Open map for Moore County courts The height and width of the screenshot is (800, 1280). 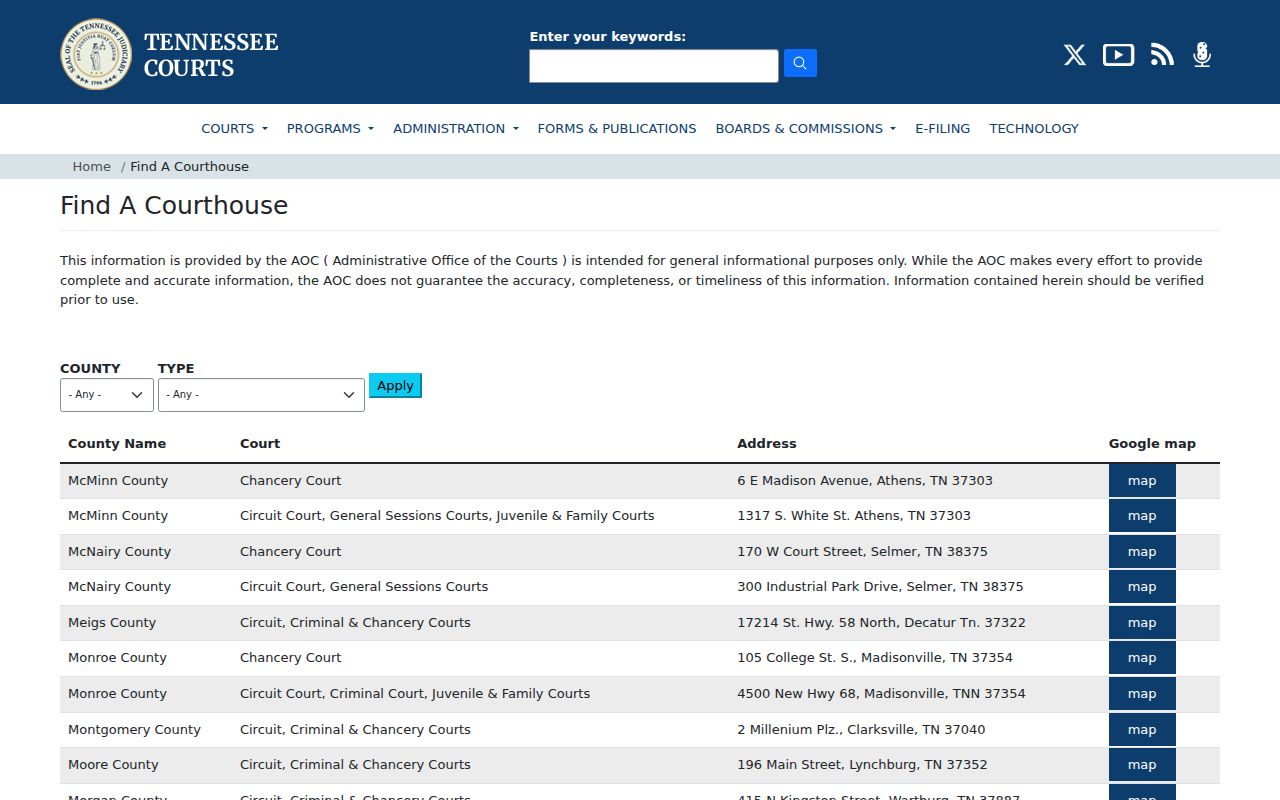tap(1142, 765)
